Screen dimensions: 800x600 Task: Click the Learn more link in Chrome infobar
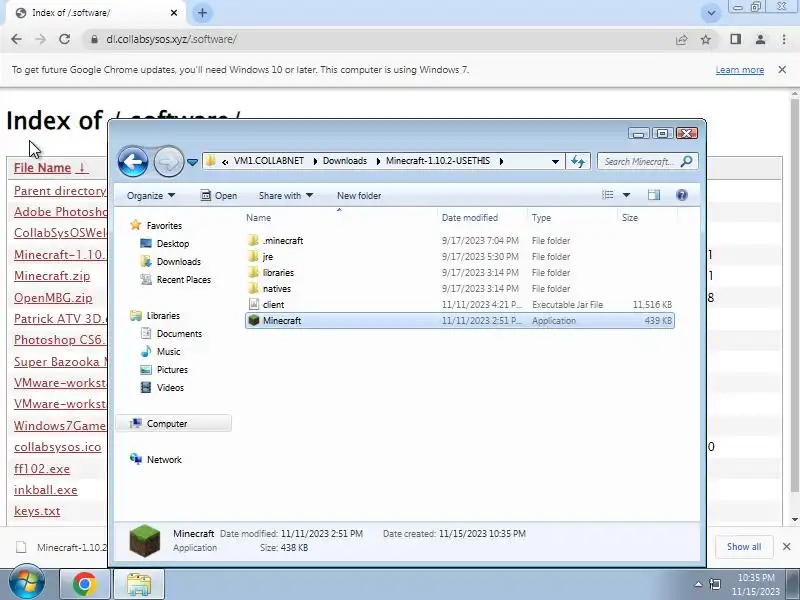coord(739,70)
